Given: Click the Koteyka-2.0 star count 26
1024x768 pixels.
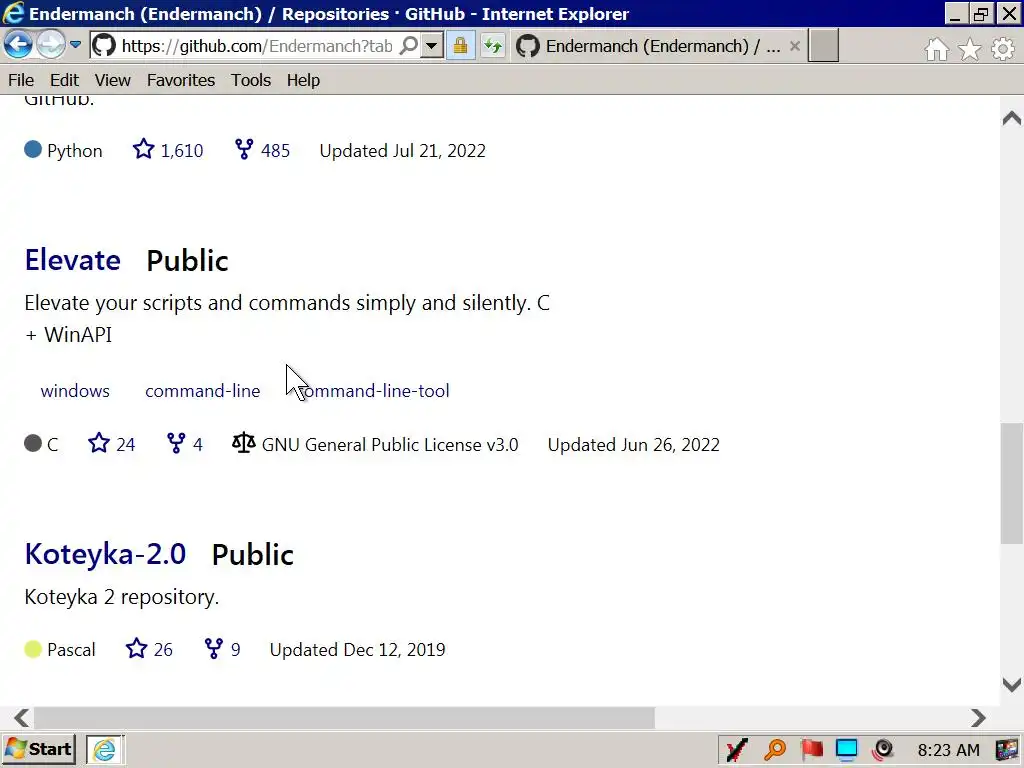Looking at the screenshot, I should point(149,649).
